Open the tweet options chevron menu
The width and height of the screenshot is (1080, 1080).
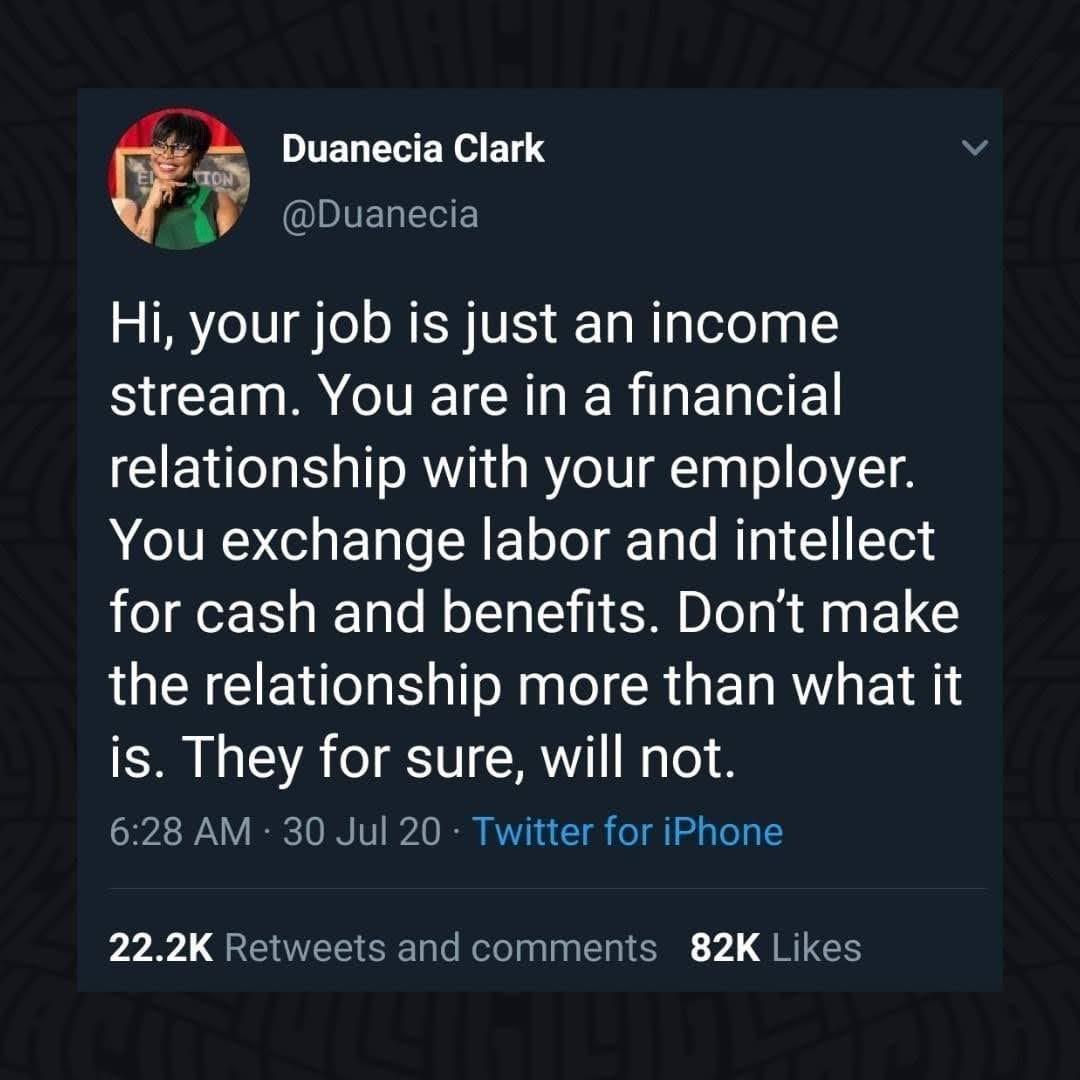coord(973,148)
